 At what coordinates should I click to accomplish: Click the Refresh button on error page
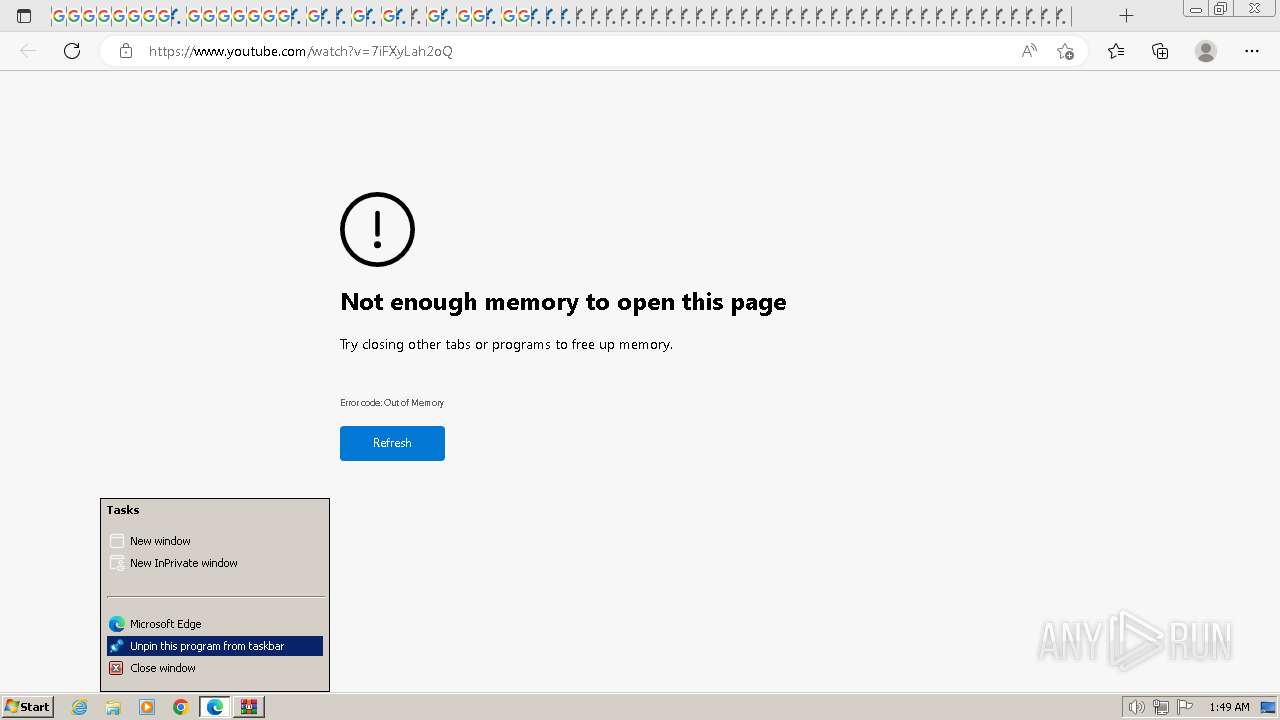pyautogui.click(x=392, y=443)
